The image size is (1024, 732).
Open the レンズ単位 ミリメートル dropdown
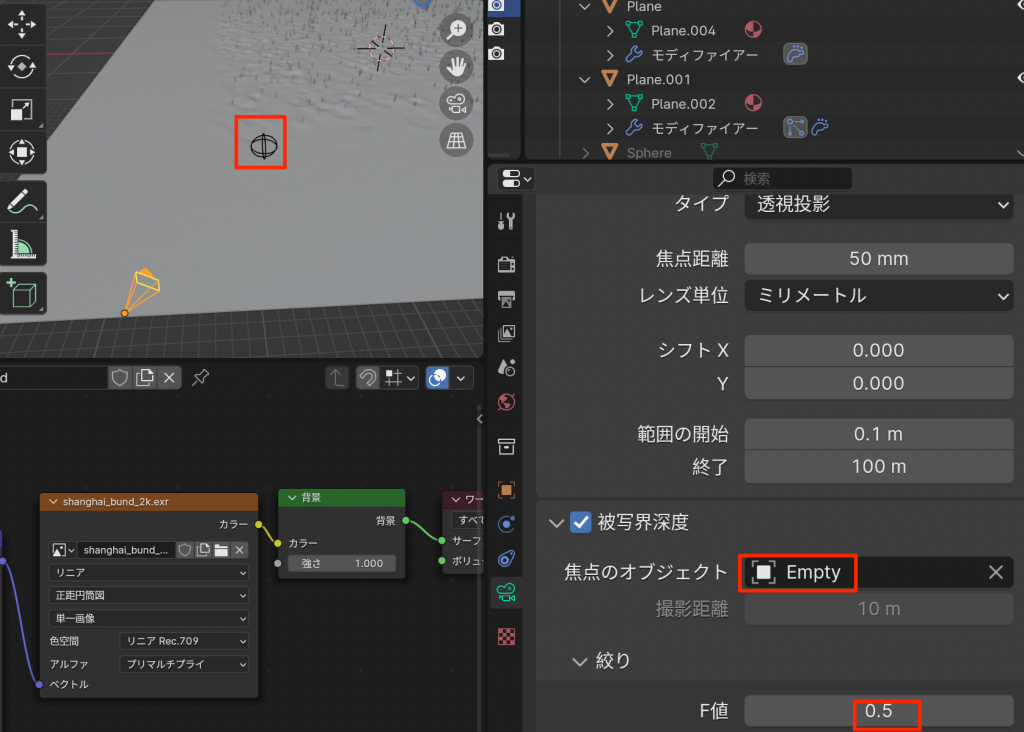878,296
